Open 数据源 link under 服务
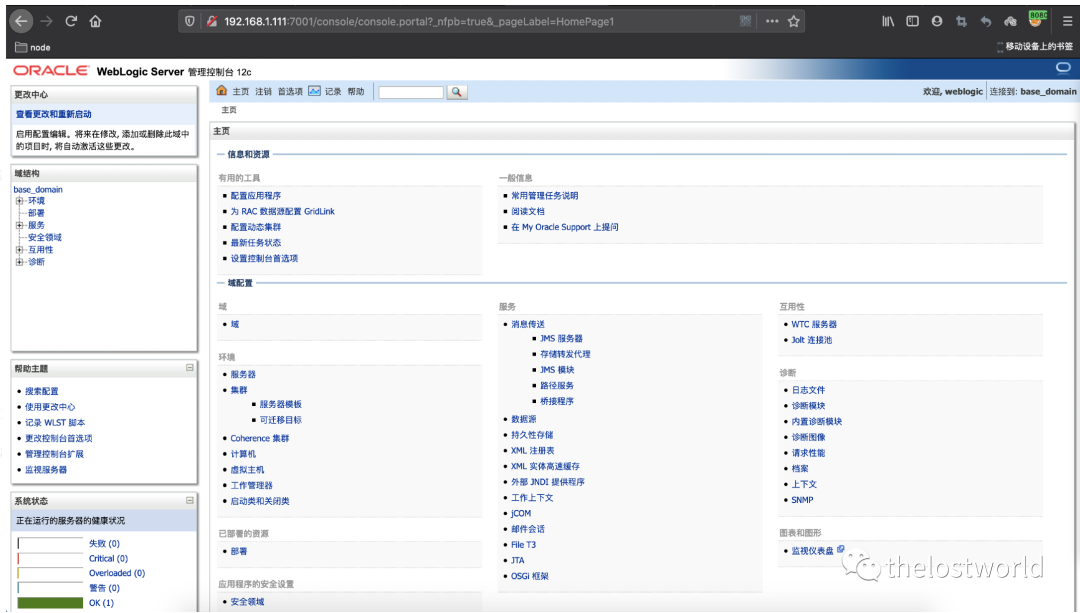Viewport: 1080px width, 613px height. coord(523,419)
